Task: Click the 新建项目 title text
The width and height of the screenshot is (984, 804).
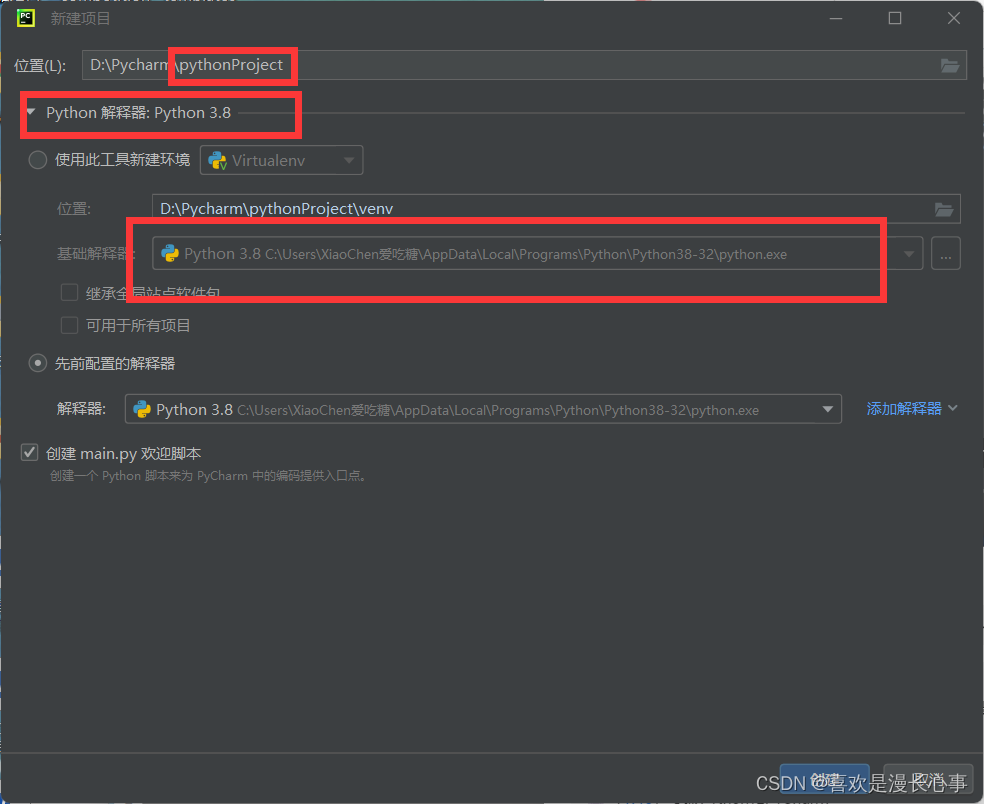Action: (80, 19)
